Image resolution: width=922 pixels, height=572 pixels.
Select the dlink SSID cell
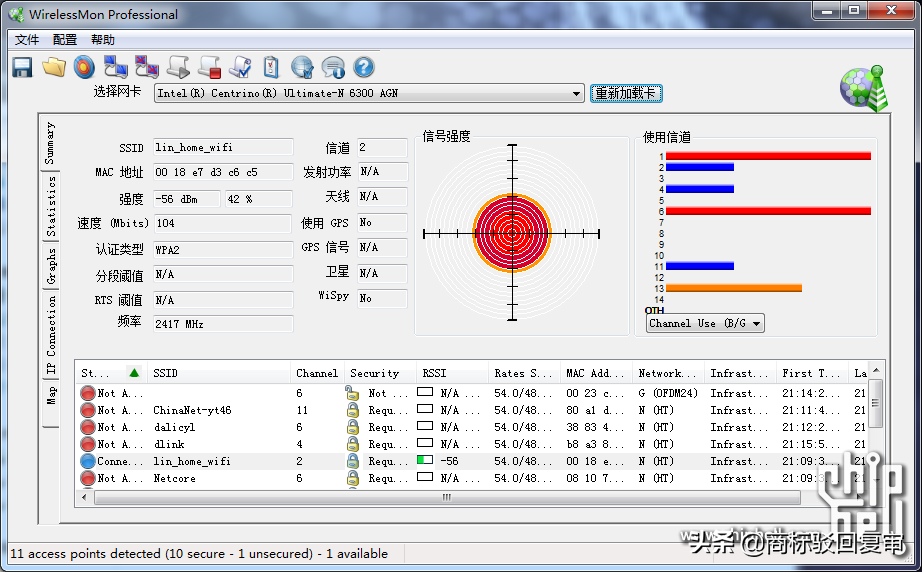click(x=169, y=444)
